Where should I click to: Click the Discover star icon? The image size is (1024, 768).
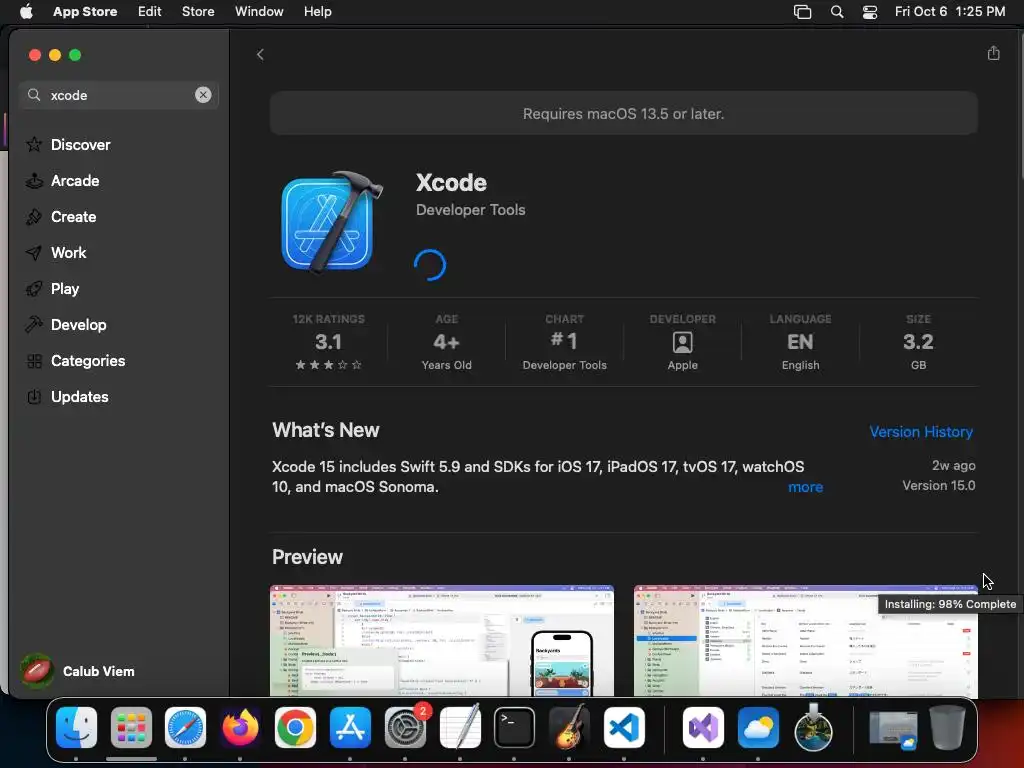tap(34, 144)
